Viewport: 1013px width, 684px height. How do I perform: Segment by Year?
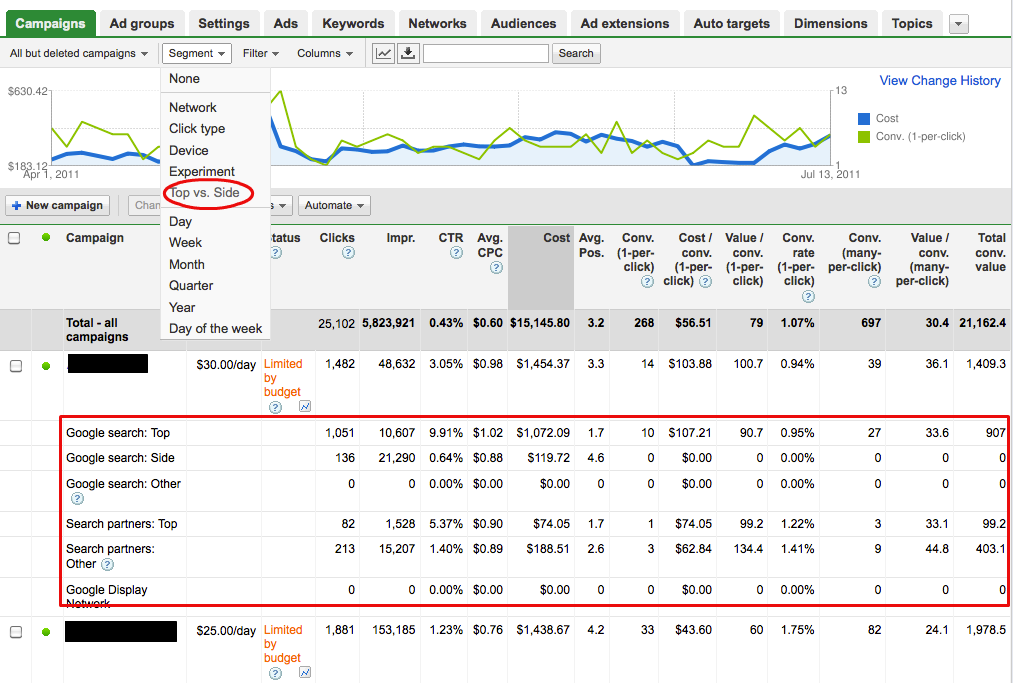(x=182, y=308)
